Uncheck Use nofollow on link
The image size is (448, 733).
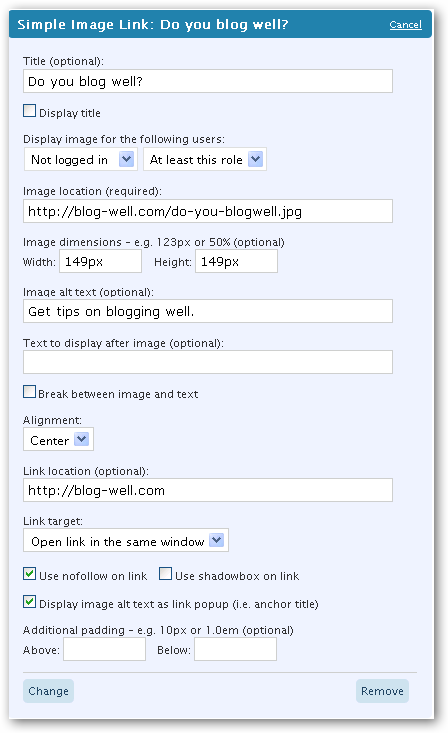[x=29, y=574]
